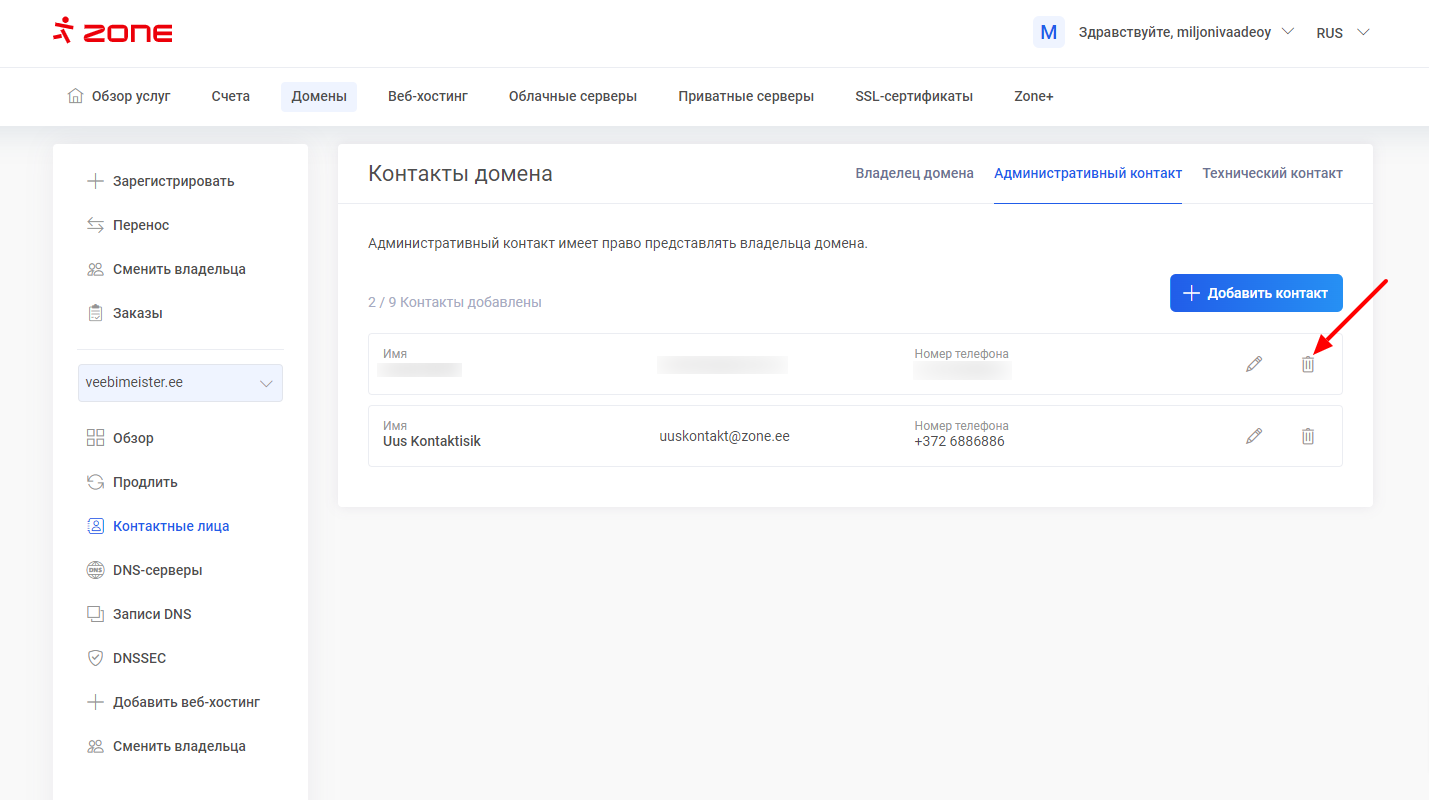
Task: Open the RUS language dropdown
Action: (1342, 32)
